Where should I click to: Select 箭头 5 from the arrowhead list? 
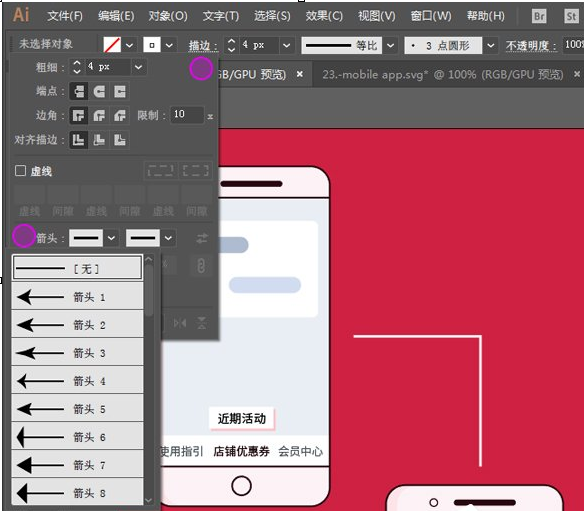[77, 409]
